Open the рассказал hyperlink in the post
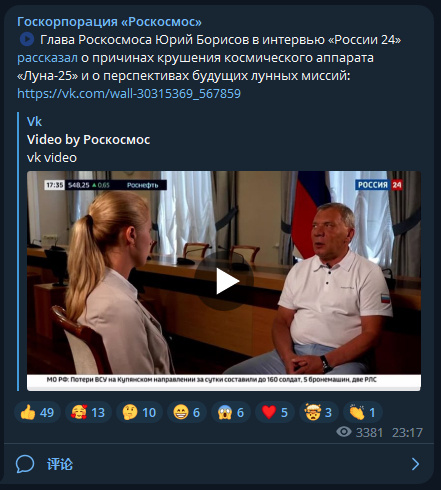441x490 pixels. tap(47, 58)
